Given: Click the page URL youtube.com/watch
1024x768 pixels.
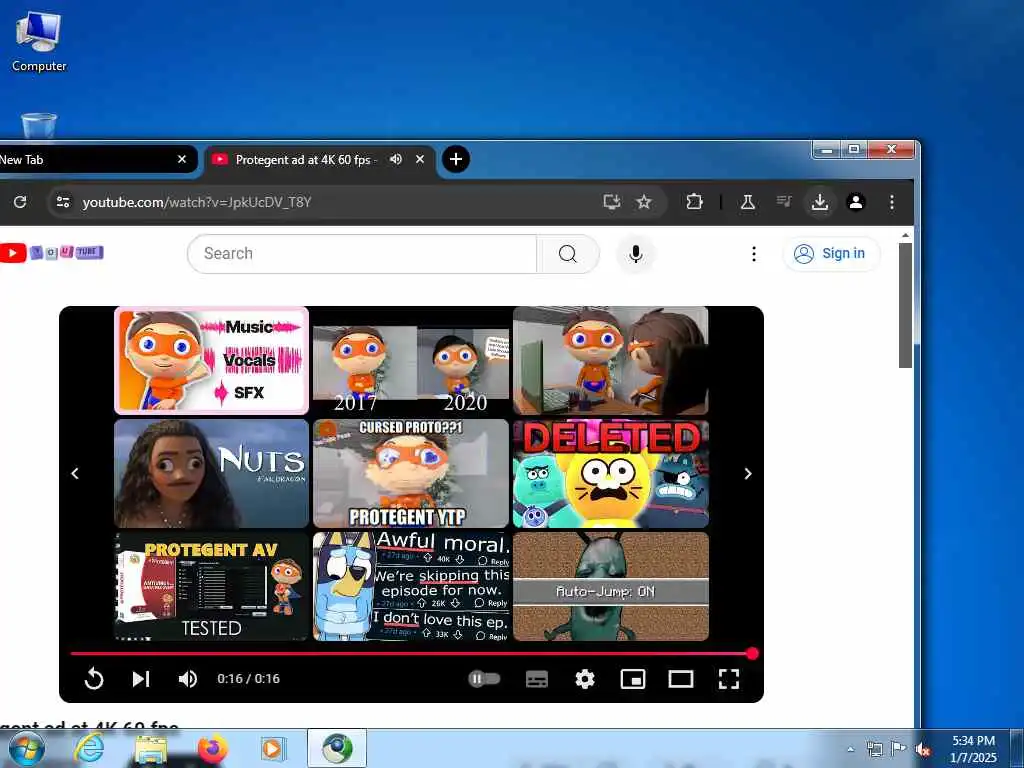Looking at the screenshot, I should [x=197, y=202].
